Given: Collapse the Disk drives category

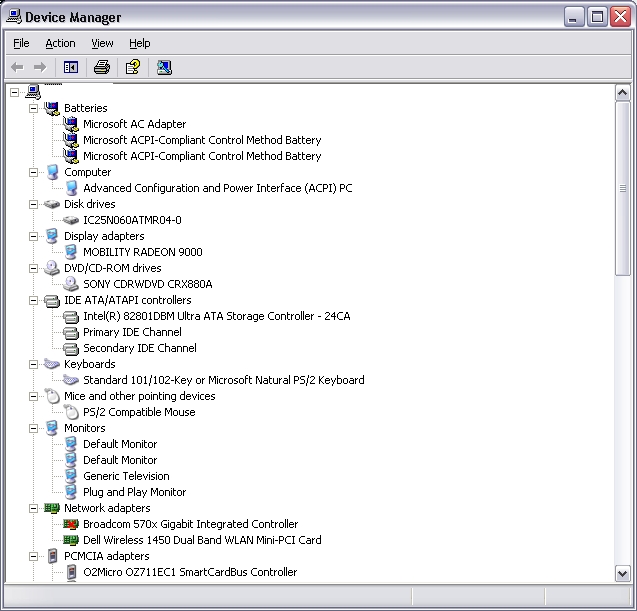Looking at the screenshot, I should (33, 204).
